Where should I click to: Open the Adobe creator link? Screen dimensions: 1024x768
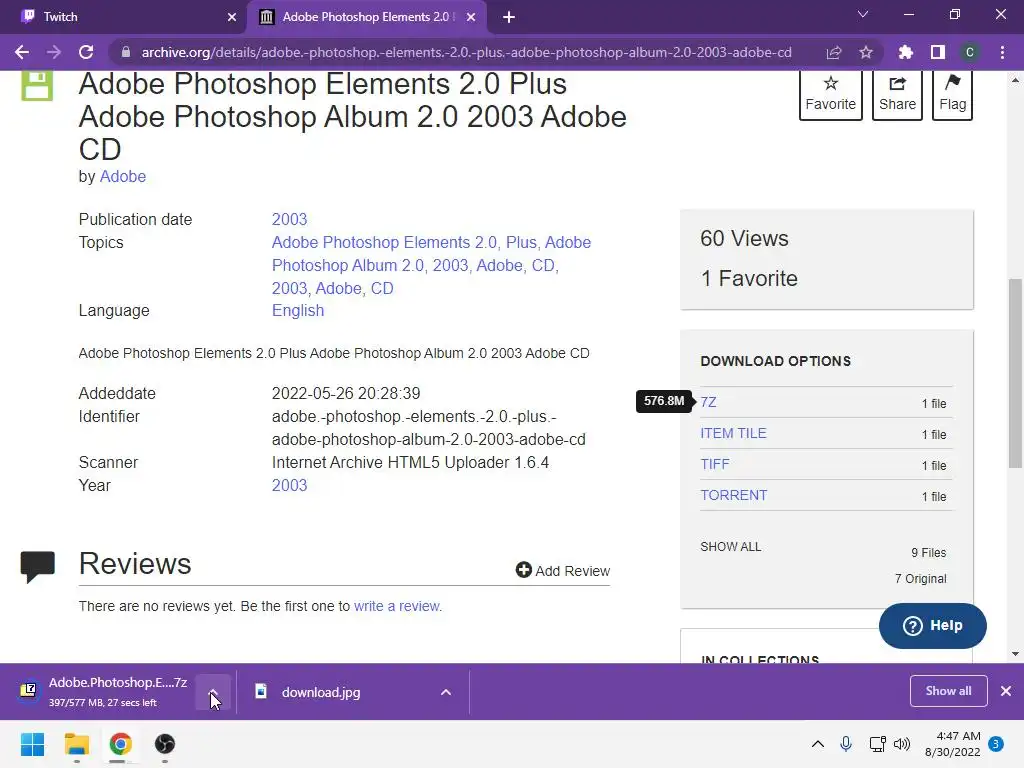pyautogui.click(x=122, y=176)
